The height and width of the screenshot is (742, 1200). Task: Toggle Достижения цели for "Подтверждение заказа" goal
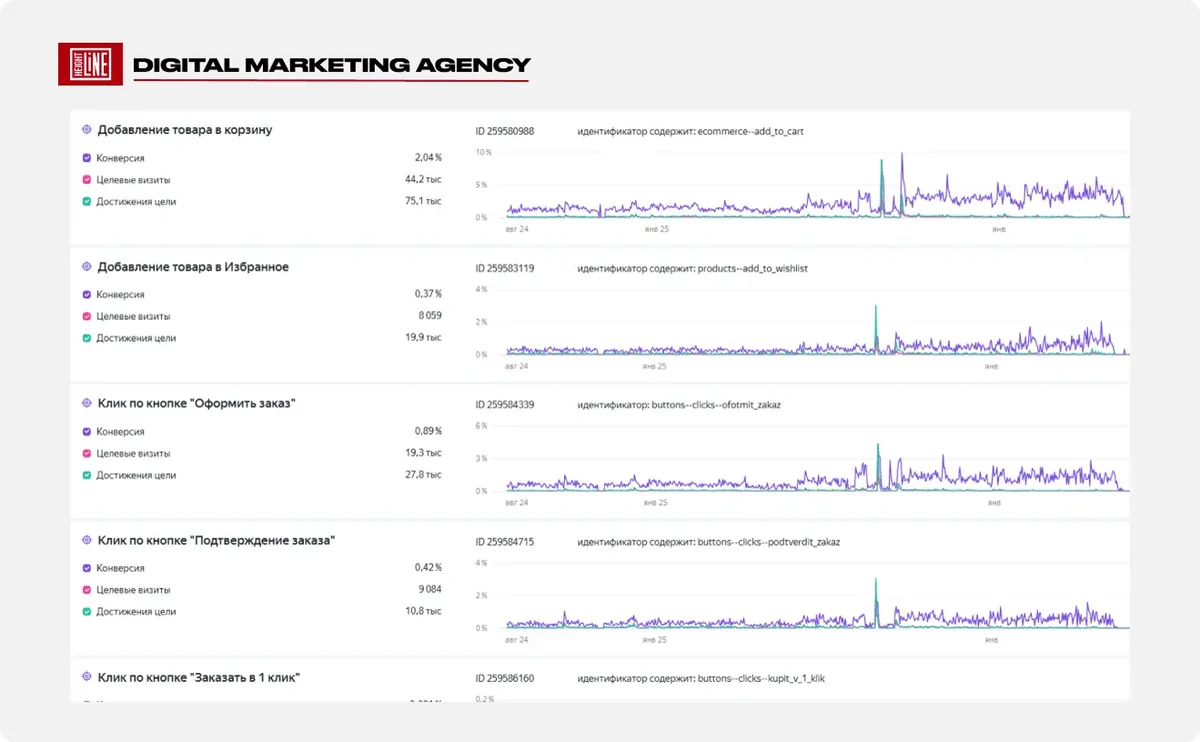click(x=87, y=611)
